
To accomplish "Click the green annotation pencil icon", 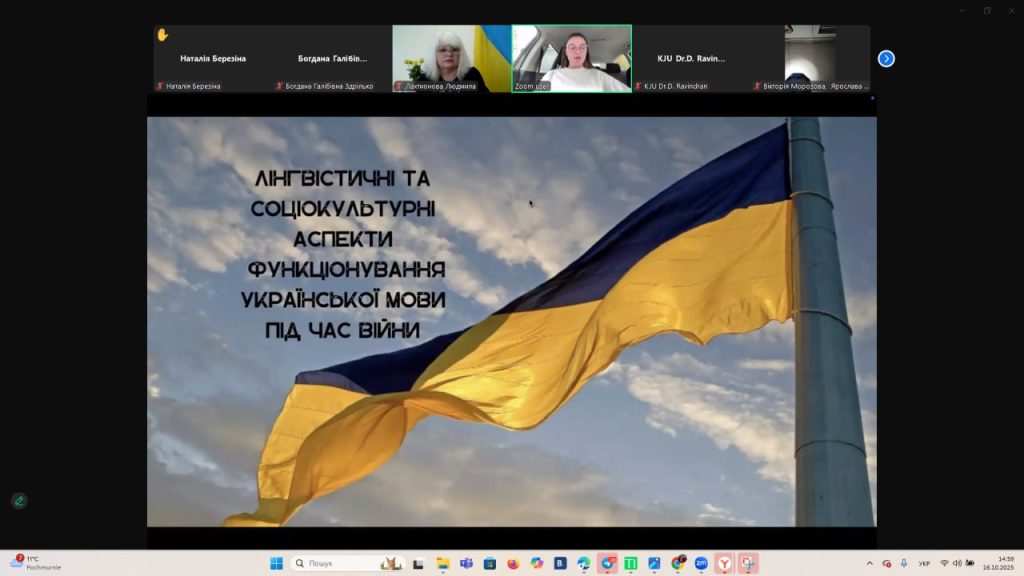I will click(x=19, y=500).
